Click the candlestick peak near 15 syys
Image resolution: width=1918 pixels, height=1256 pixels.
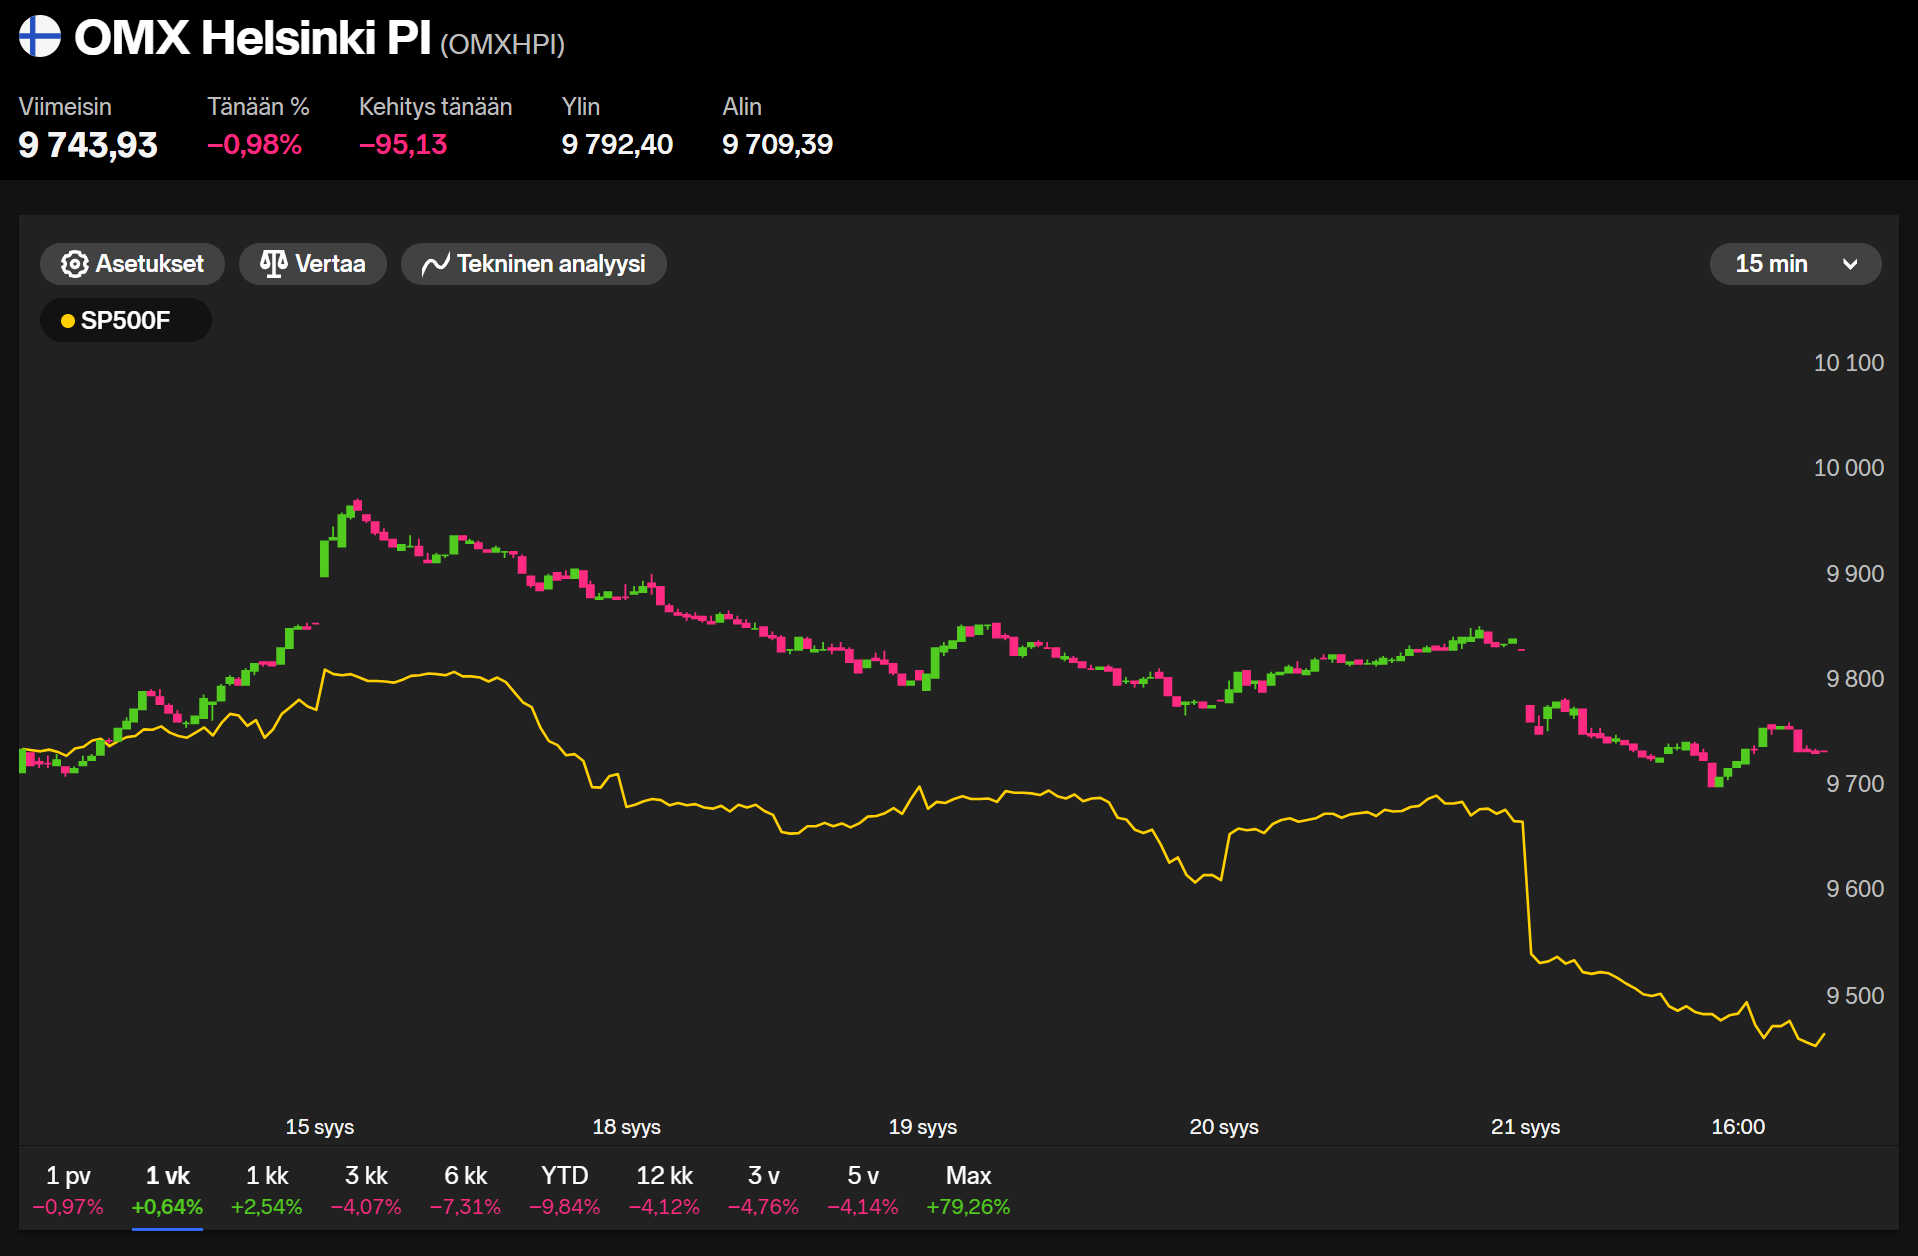tap(357, 505)
